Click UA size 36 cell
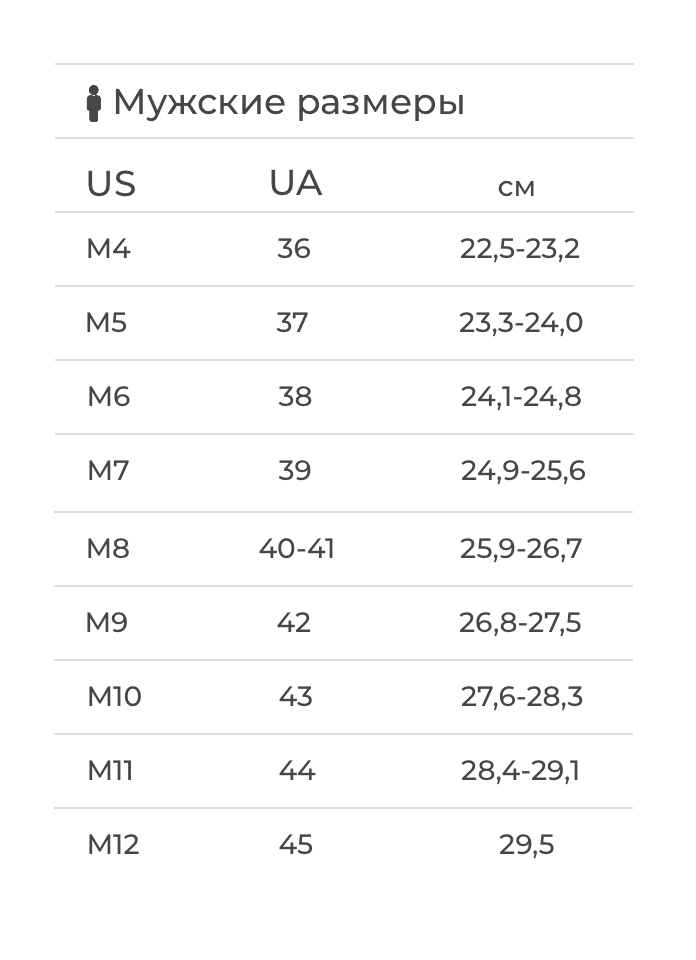 click(x=294, y=249)
